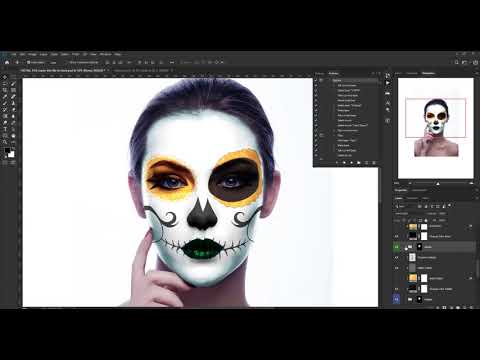Screen dimensions: 480x360
Task: Select the Brush tool
Action: (x=5, y=103)
